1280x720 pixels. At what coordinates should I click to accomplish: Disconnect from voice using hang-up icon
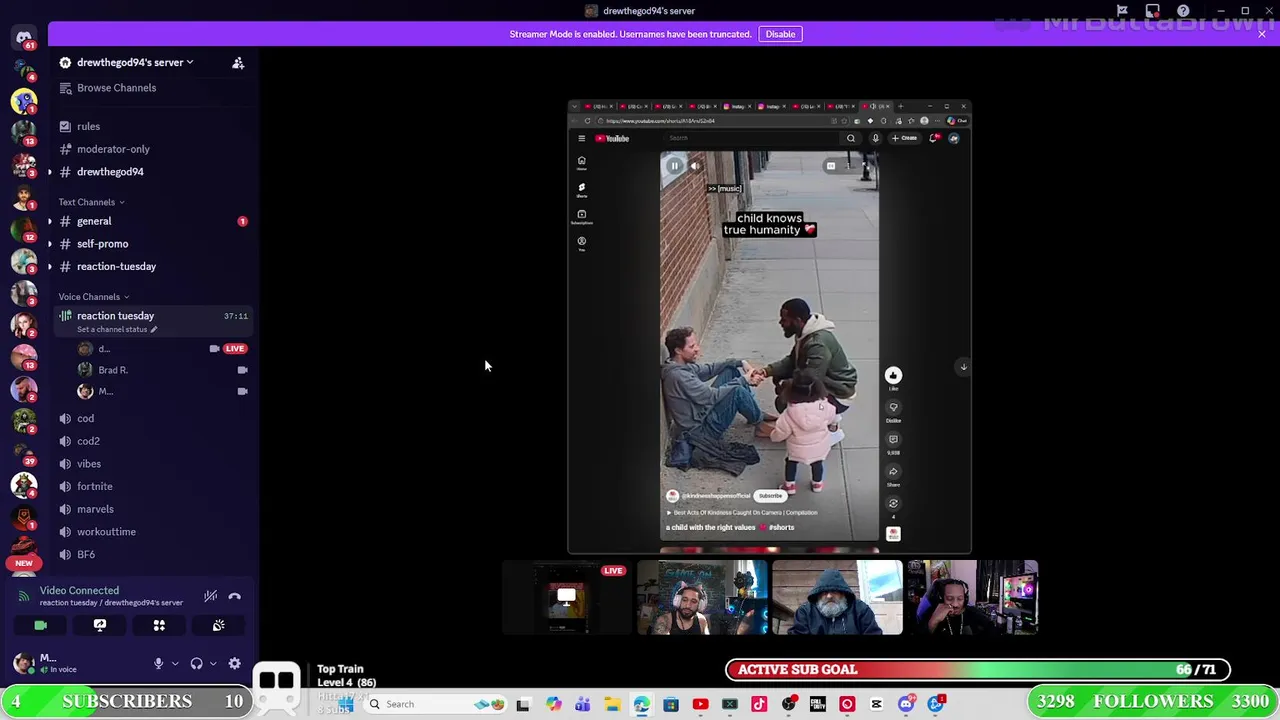(234, 596)
